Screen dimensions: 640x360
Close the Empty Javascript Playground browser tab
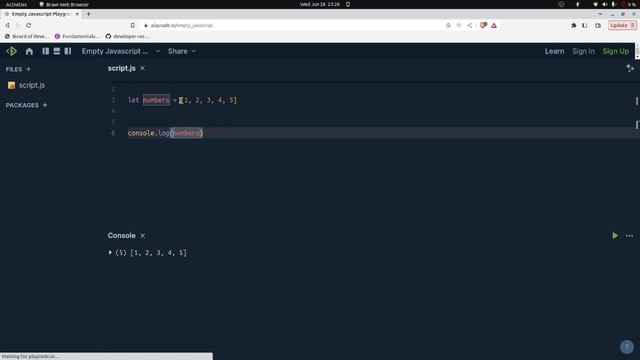(x=77, y=14)
